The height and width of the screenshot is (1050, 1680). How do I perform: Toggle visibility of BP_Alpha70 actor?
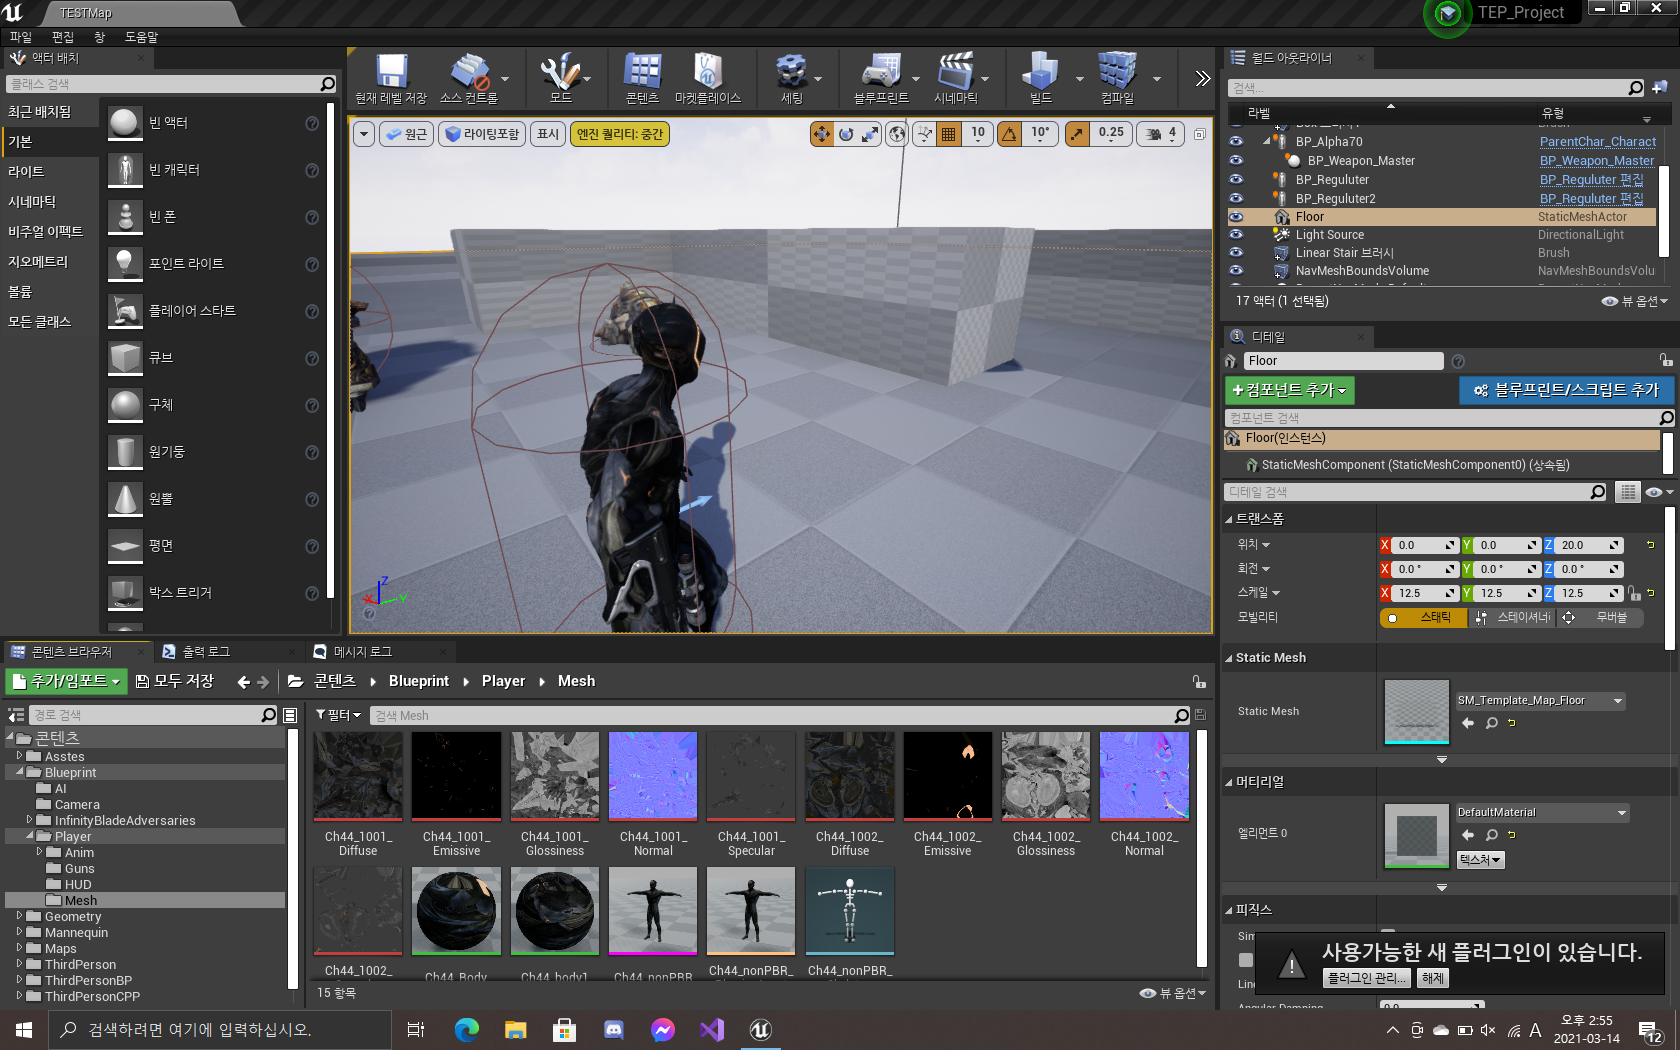1236,142
